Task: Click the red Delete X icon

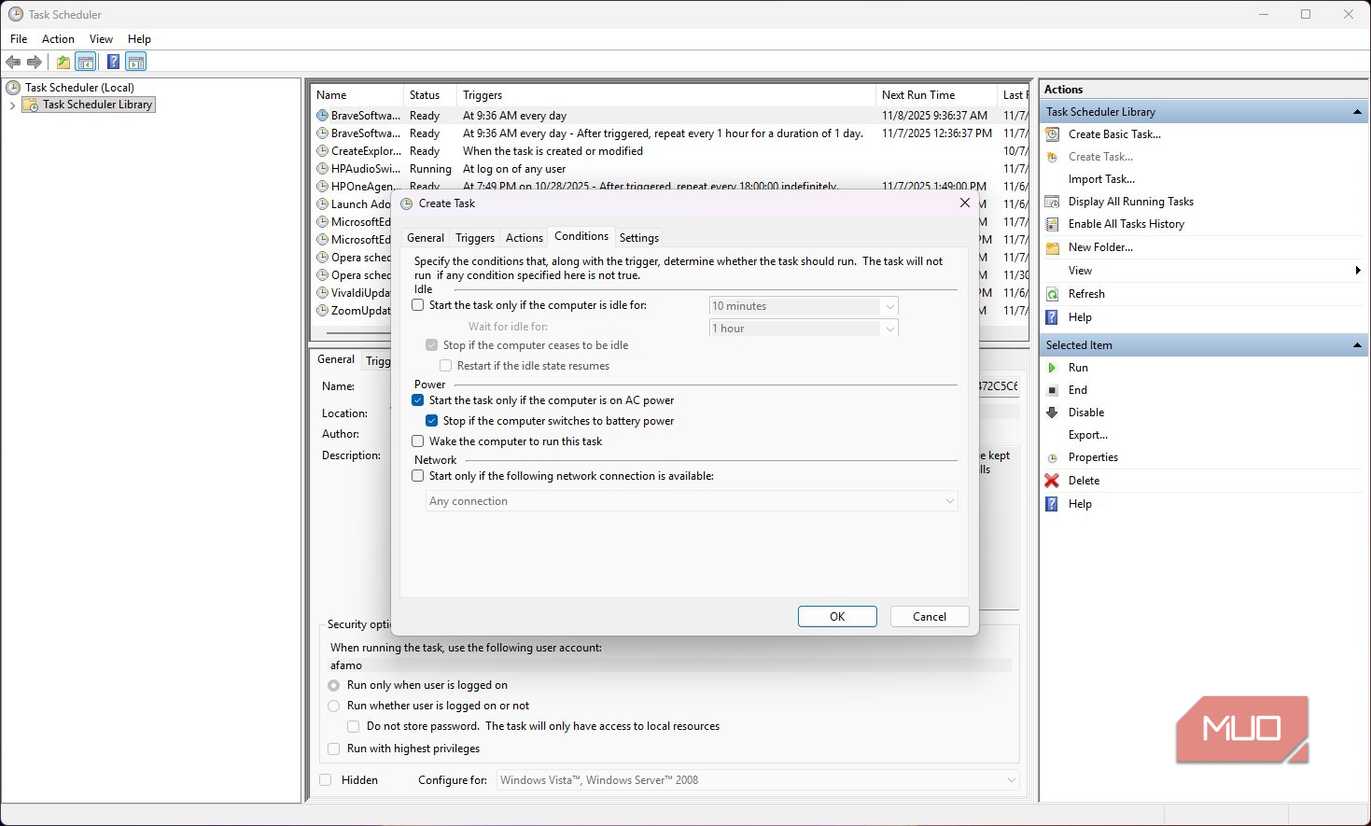Action: [x=1052, y=481]
